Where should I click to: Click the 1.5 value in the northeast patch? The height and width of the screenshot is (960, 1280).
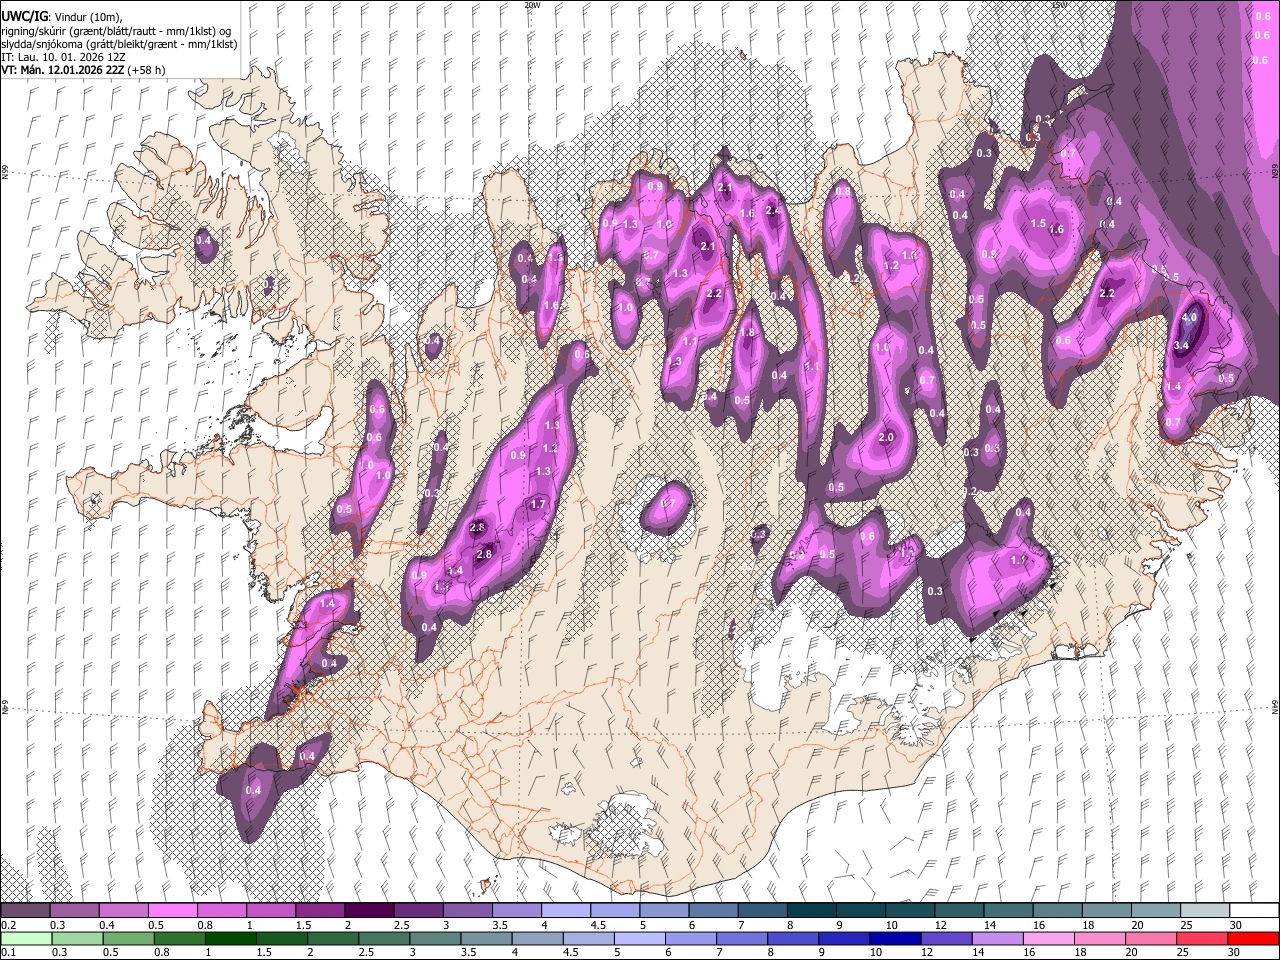[x=1038, y=224]
